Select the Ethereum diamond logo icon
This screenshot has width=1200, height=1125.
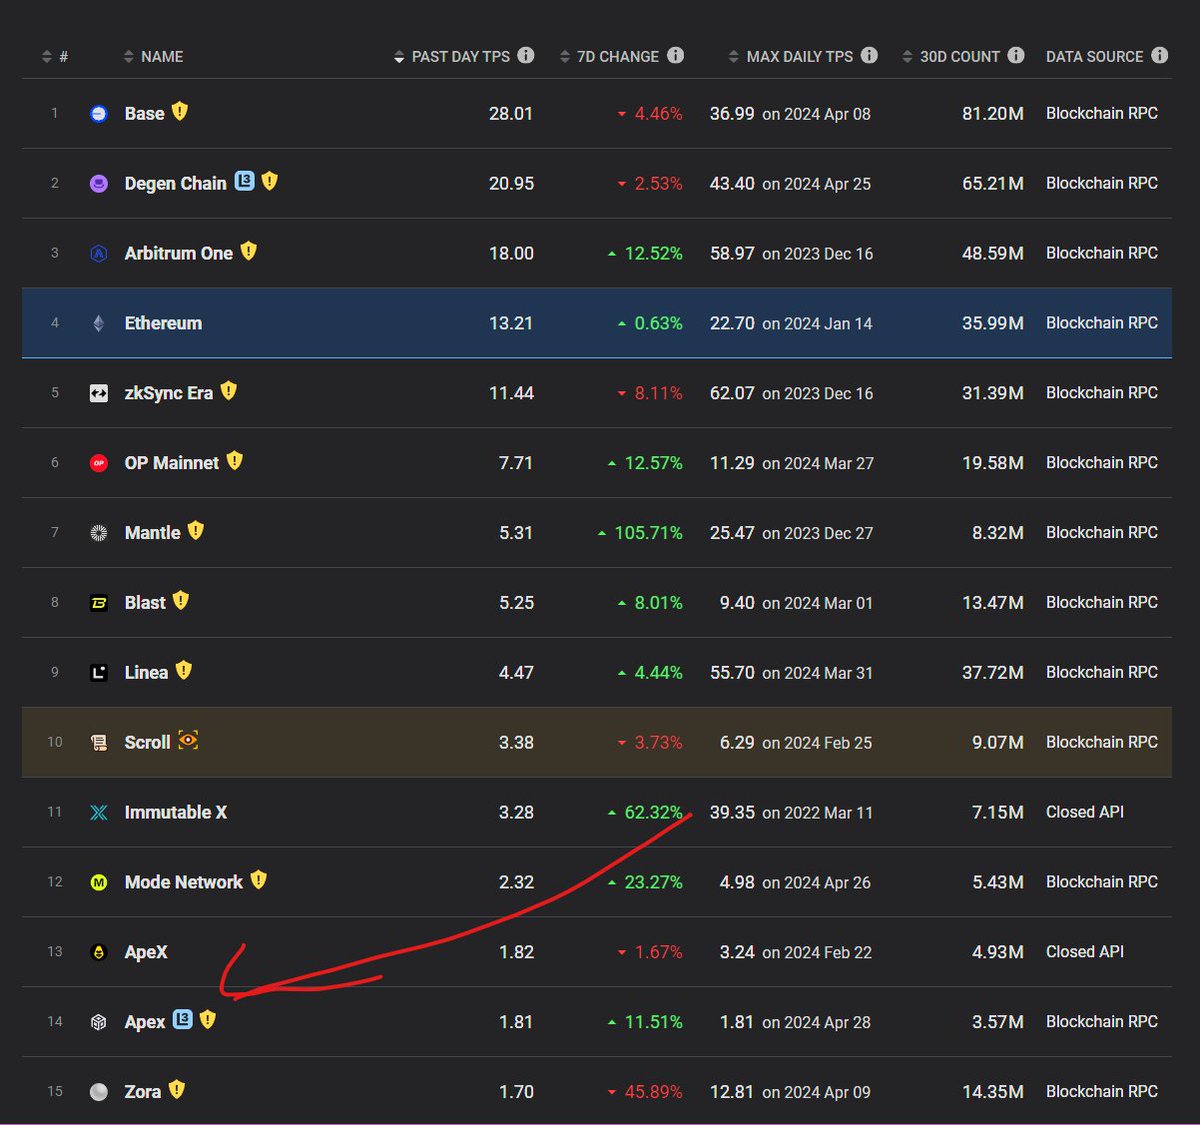coord(98,323)
